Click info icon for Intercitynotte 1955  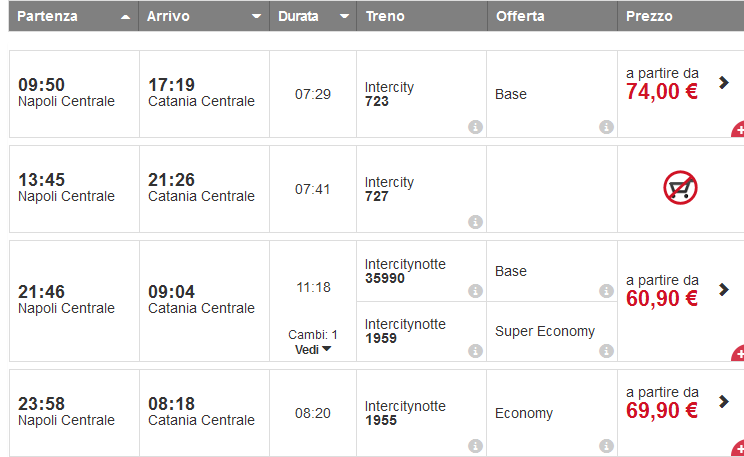pos(475,446)
